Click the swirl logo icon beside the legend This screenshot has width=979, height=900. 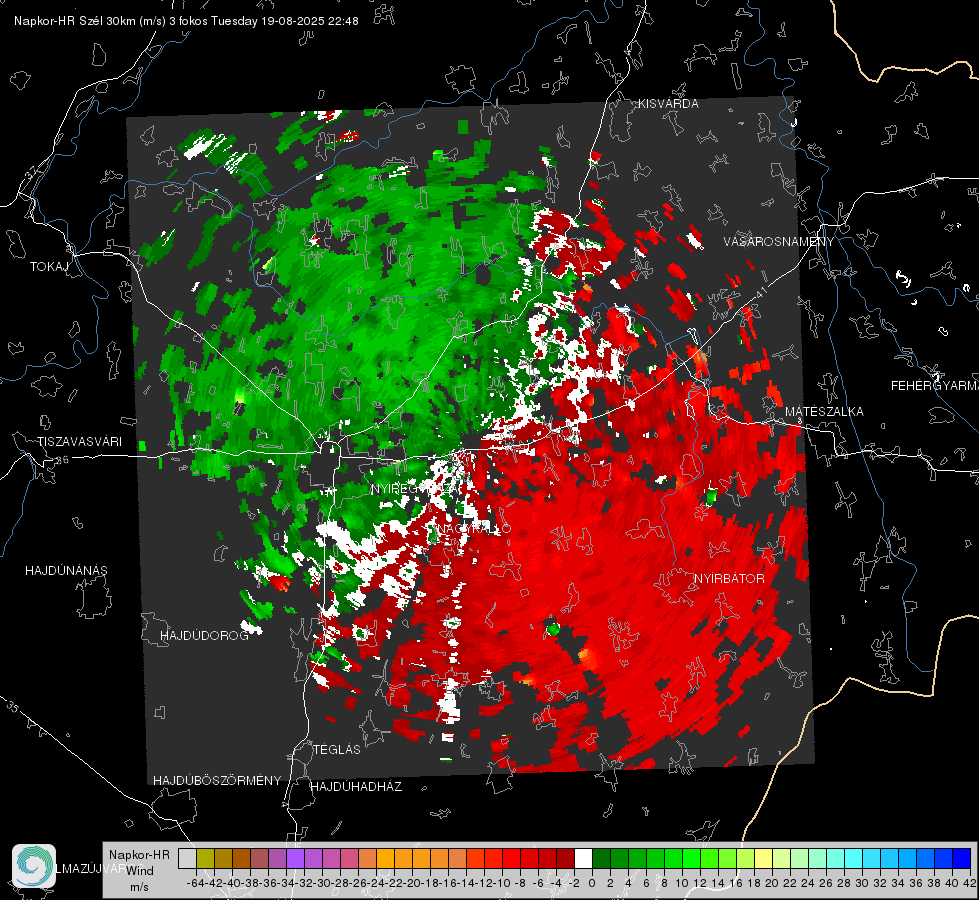[34, 866]
